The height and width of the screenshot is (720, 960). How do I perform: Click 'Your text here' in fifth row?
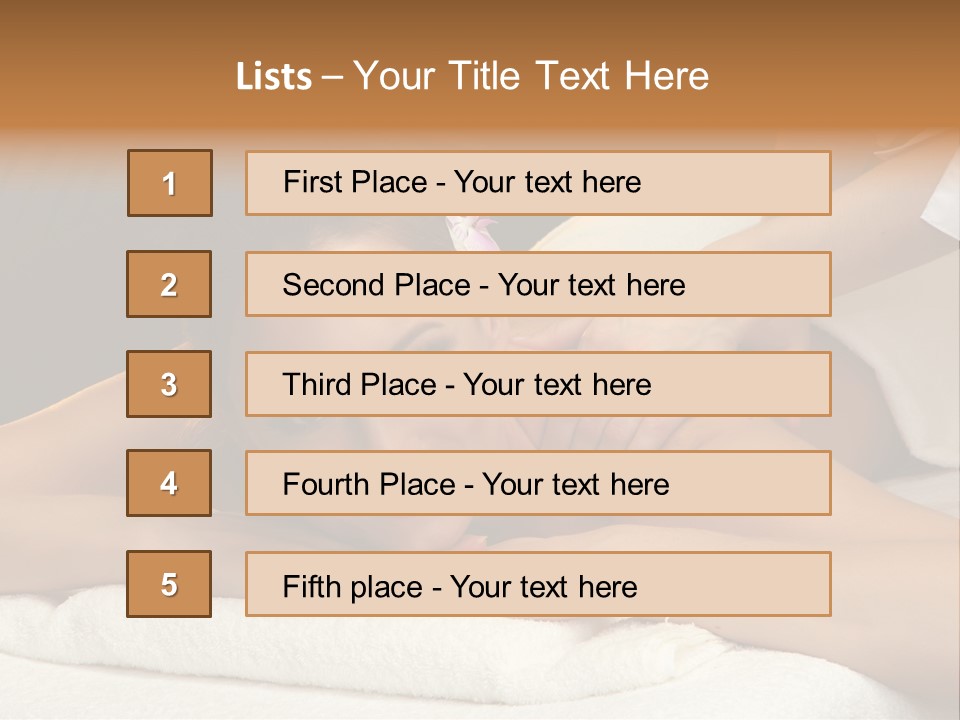pos(543,586)
